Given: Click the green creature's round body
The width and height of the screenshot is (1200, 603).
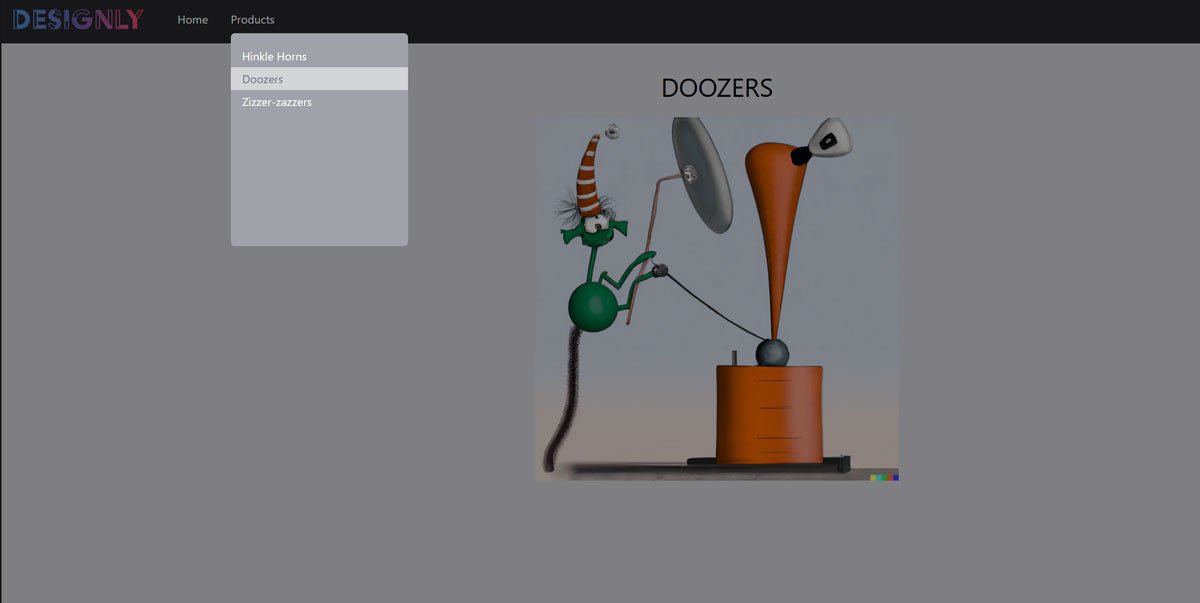Looking at the screenshot, I should pos(592,307).
